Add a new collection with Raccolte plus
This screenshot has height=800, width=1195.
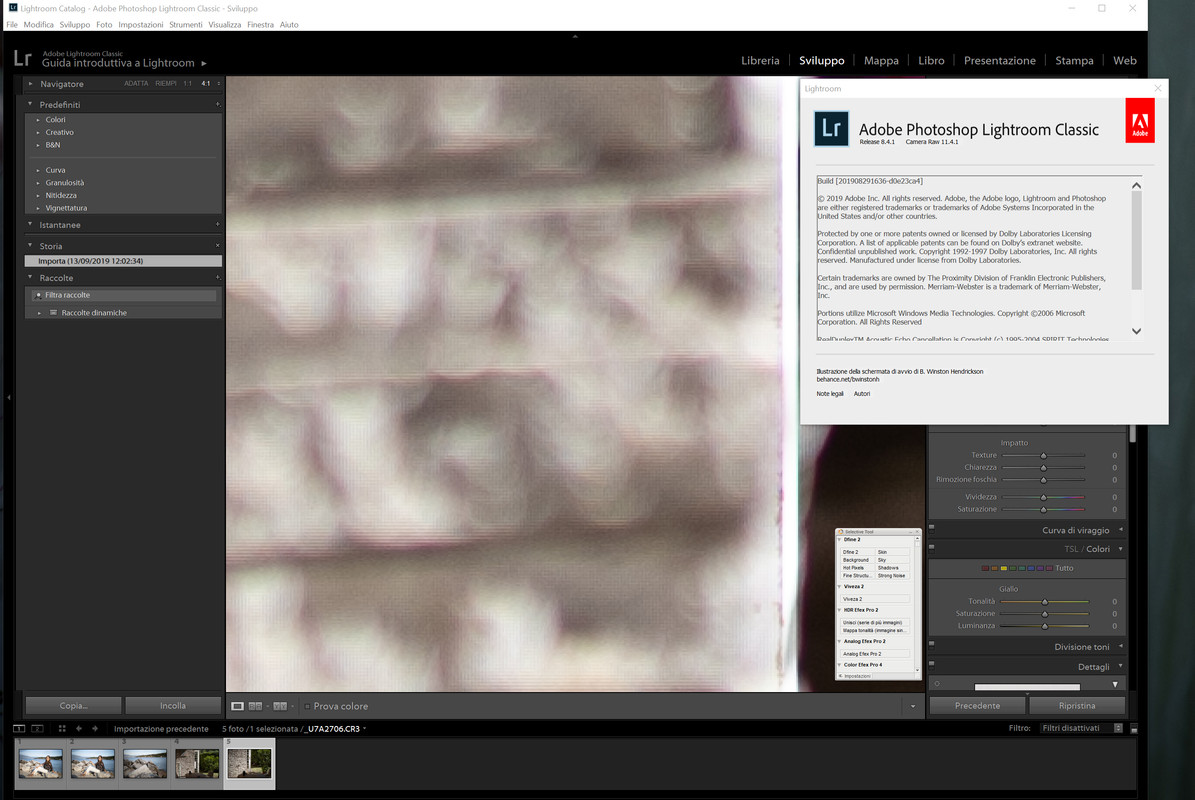[217, 277]
